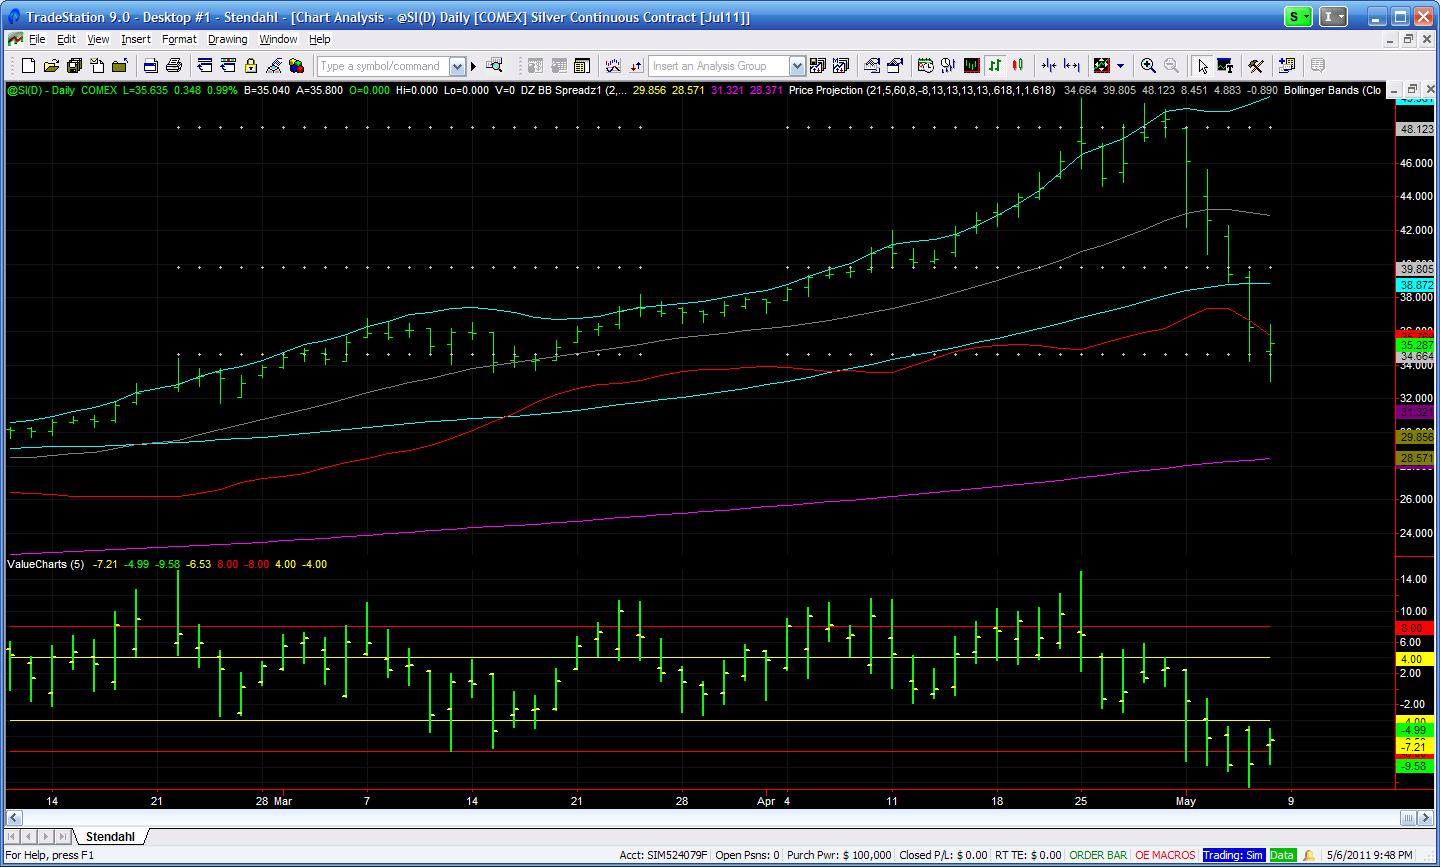Click the padlock lock icon in toolbar

tap(250, 66)
